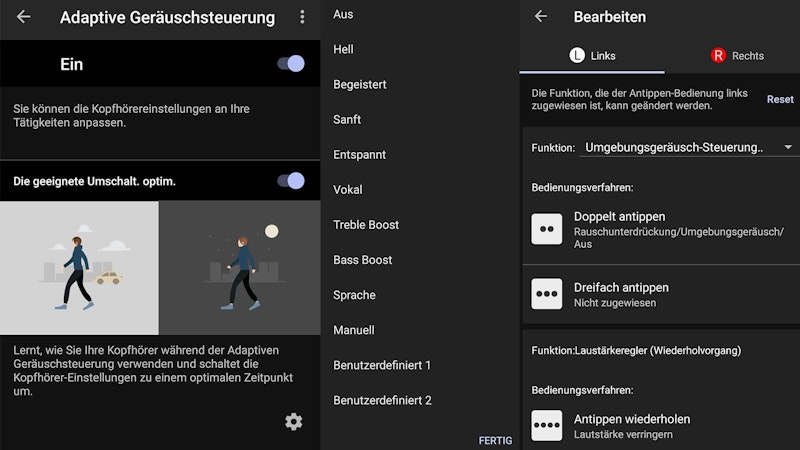Go back from Bearbeiten screen
This screenshot has width=800, height=450.
click(x=541, y=16)
